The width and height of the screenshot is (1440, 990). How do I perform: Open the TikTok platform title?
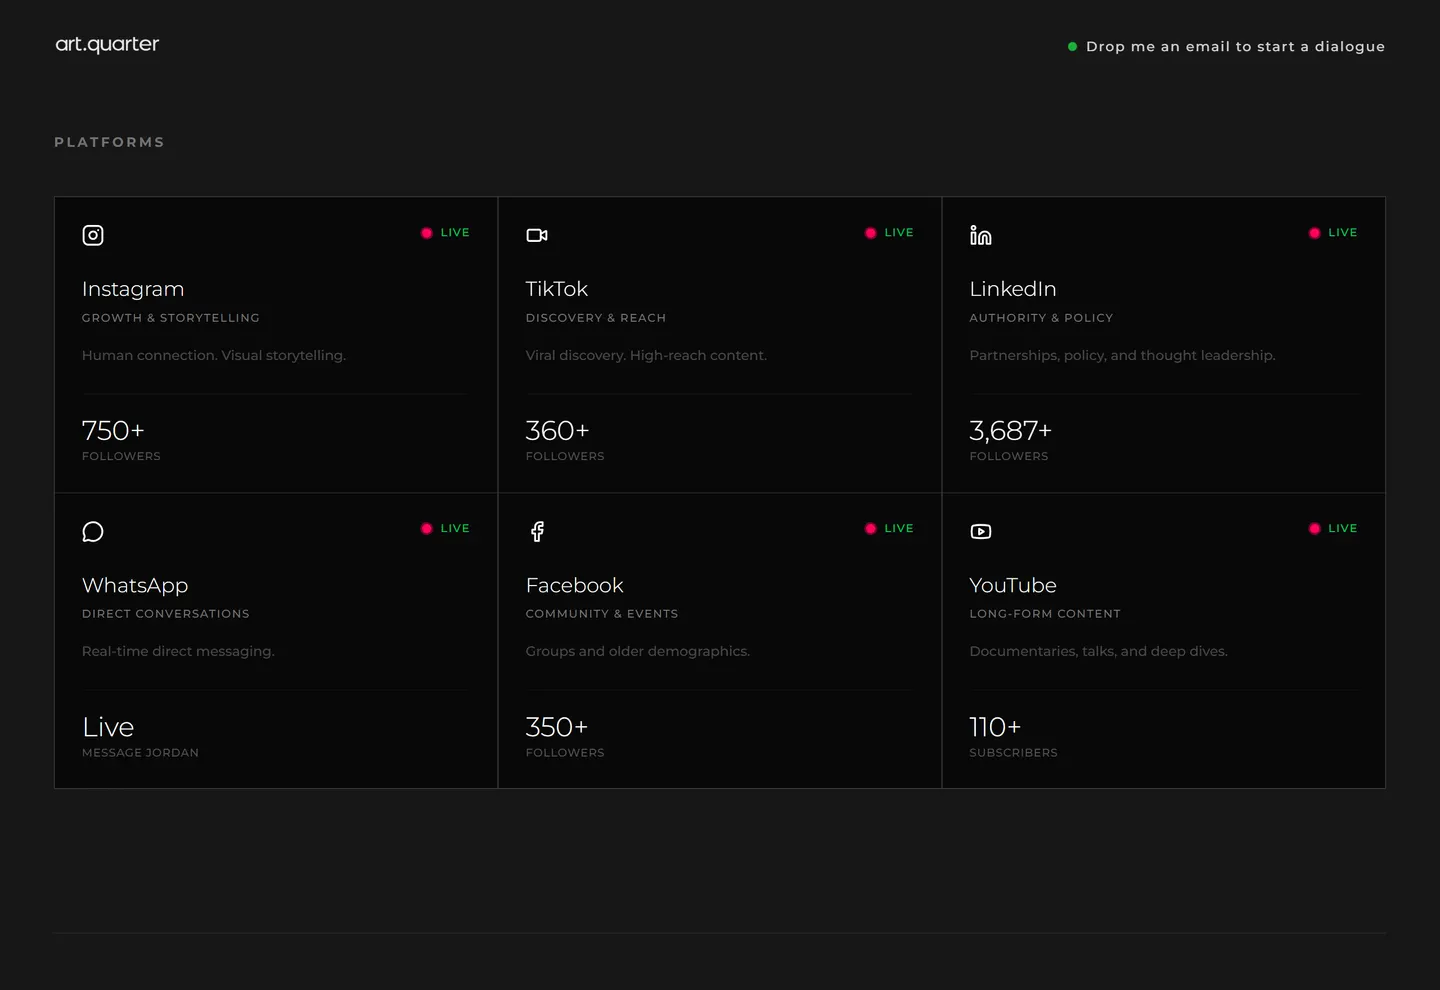pos(557,289)
